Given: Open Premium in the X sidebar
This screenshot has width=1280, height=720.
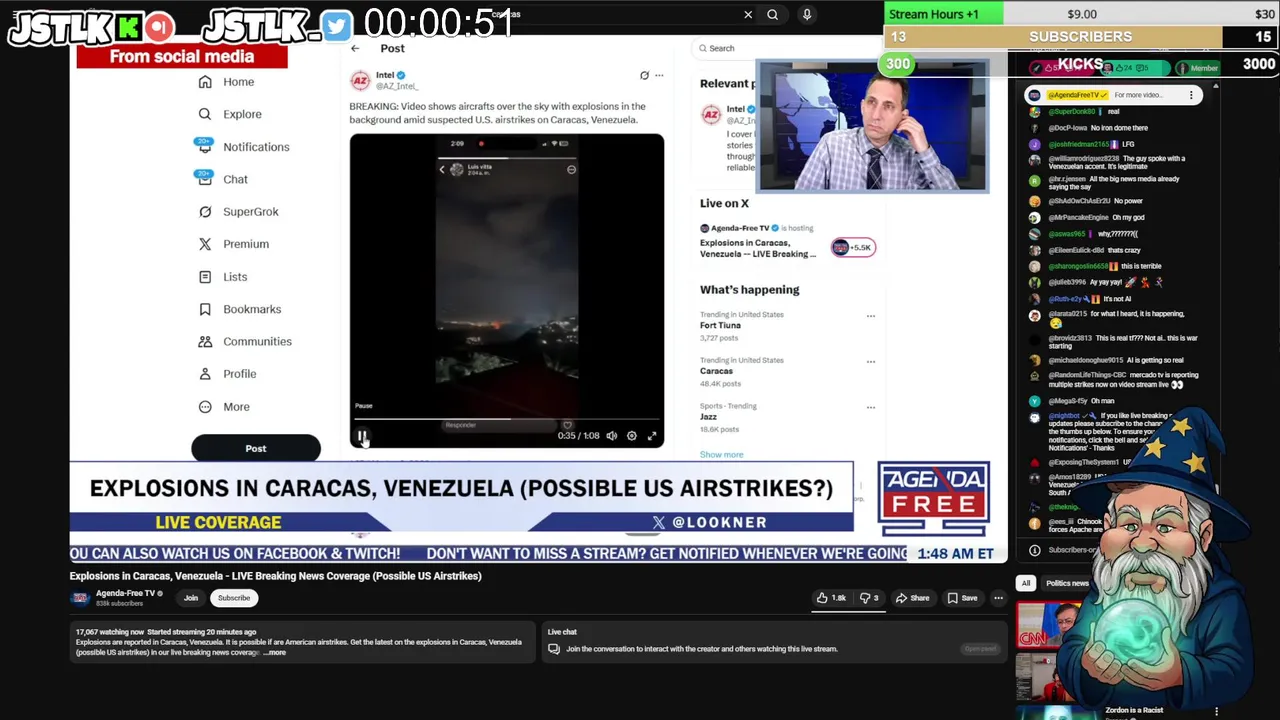Looking at the screenshot, I should click(234, 244).
